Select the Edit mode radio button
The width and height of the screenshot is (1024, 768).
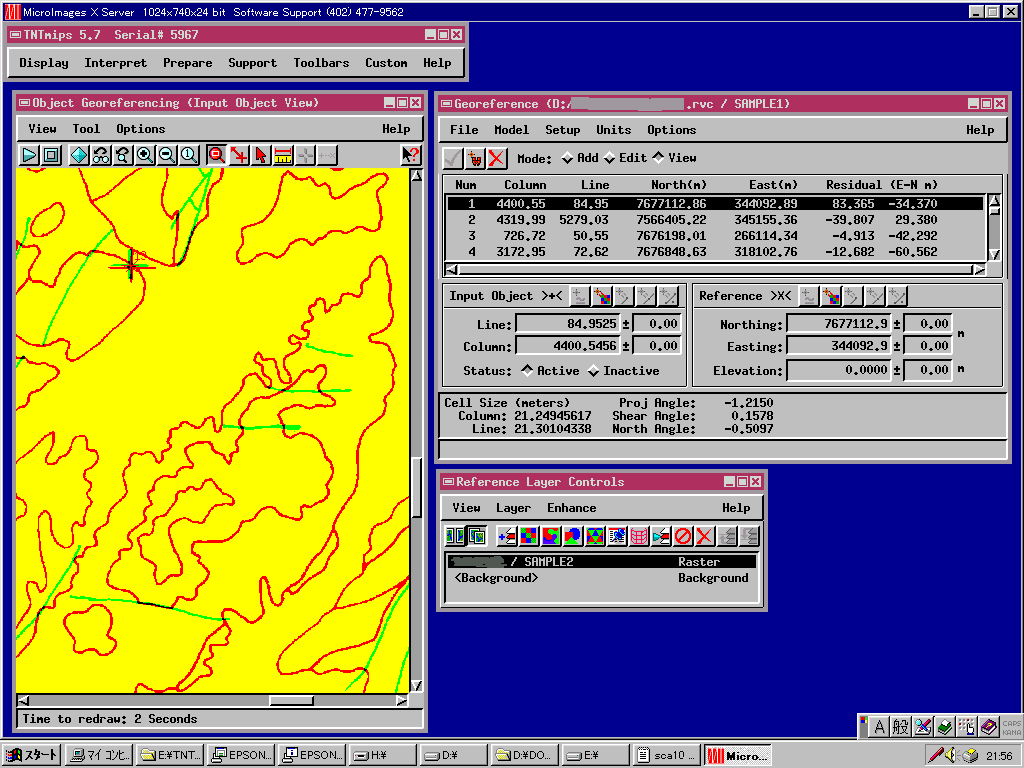tap(610, 158)
